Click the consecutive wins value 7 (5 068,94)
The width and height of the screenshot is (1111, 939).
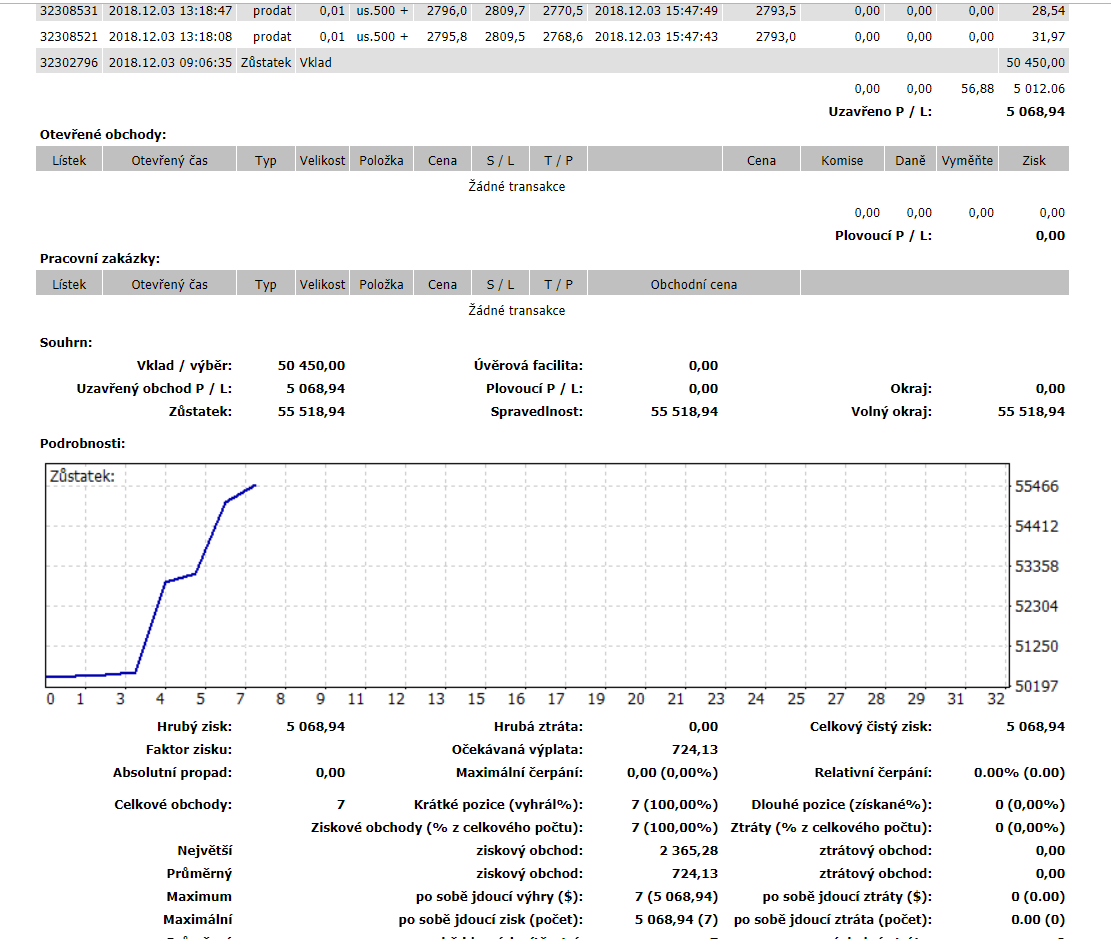pos(677,896)
